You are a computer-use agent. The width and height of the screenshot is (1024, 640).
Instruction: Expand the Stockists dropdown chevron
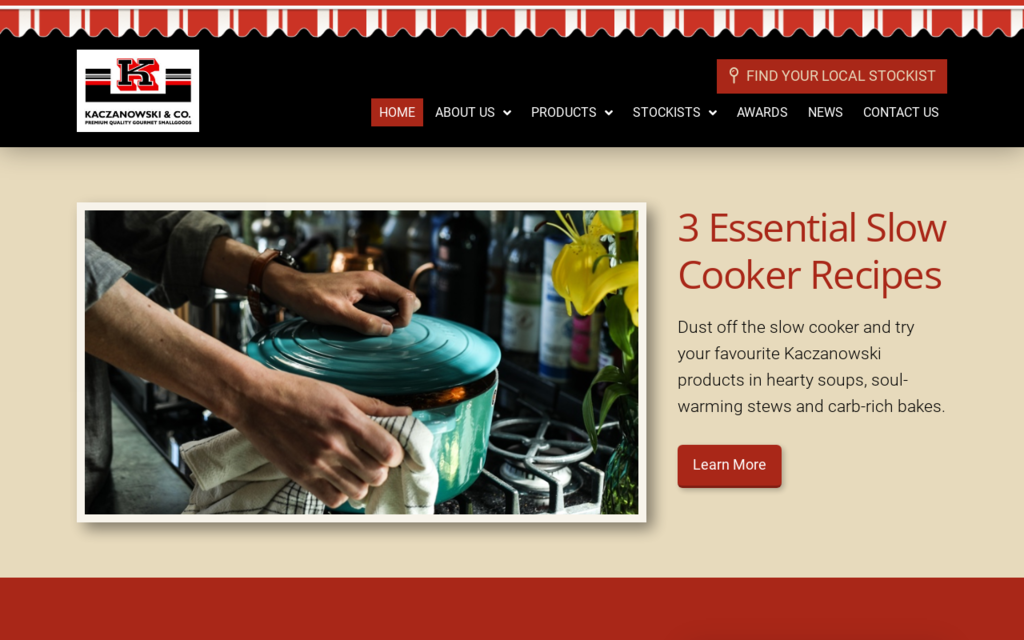(x=712, y=113)
